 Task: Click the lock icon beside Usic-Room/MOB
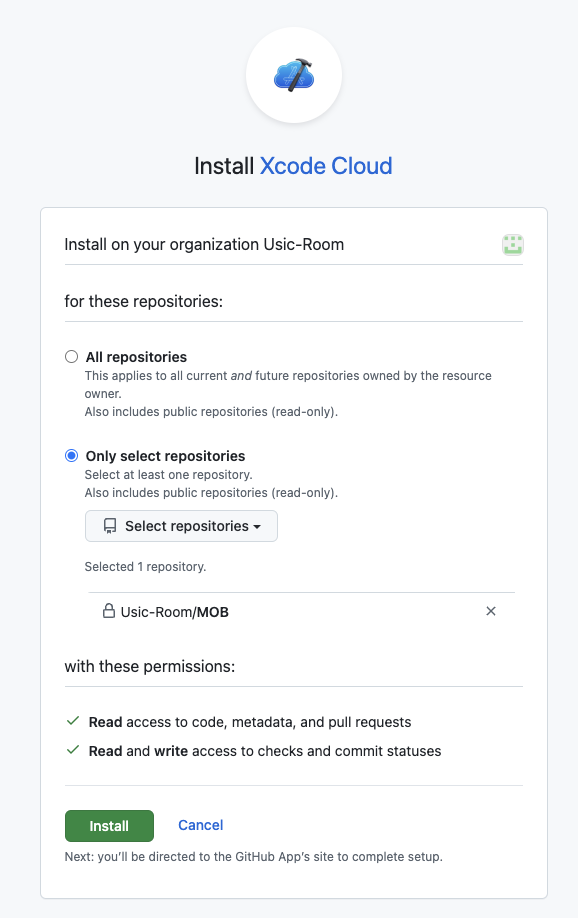coord(108,611)
